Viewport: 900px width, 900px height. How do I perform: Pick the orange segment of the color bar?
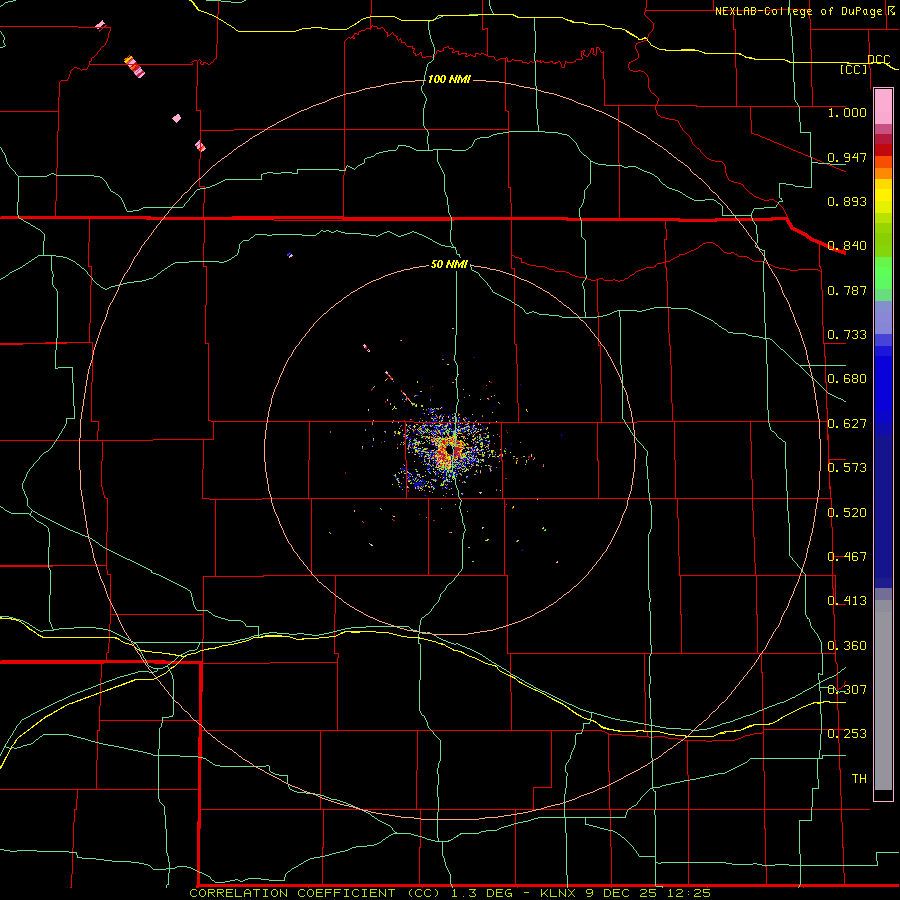tap(883, 173)
